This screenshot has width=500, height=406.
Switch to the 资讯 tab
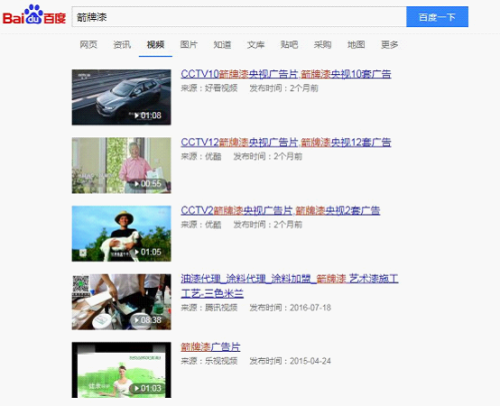[122, 45]
